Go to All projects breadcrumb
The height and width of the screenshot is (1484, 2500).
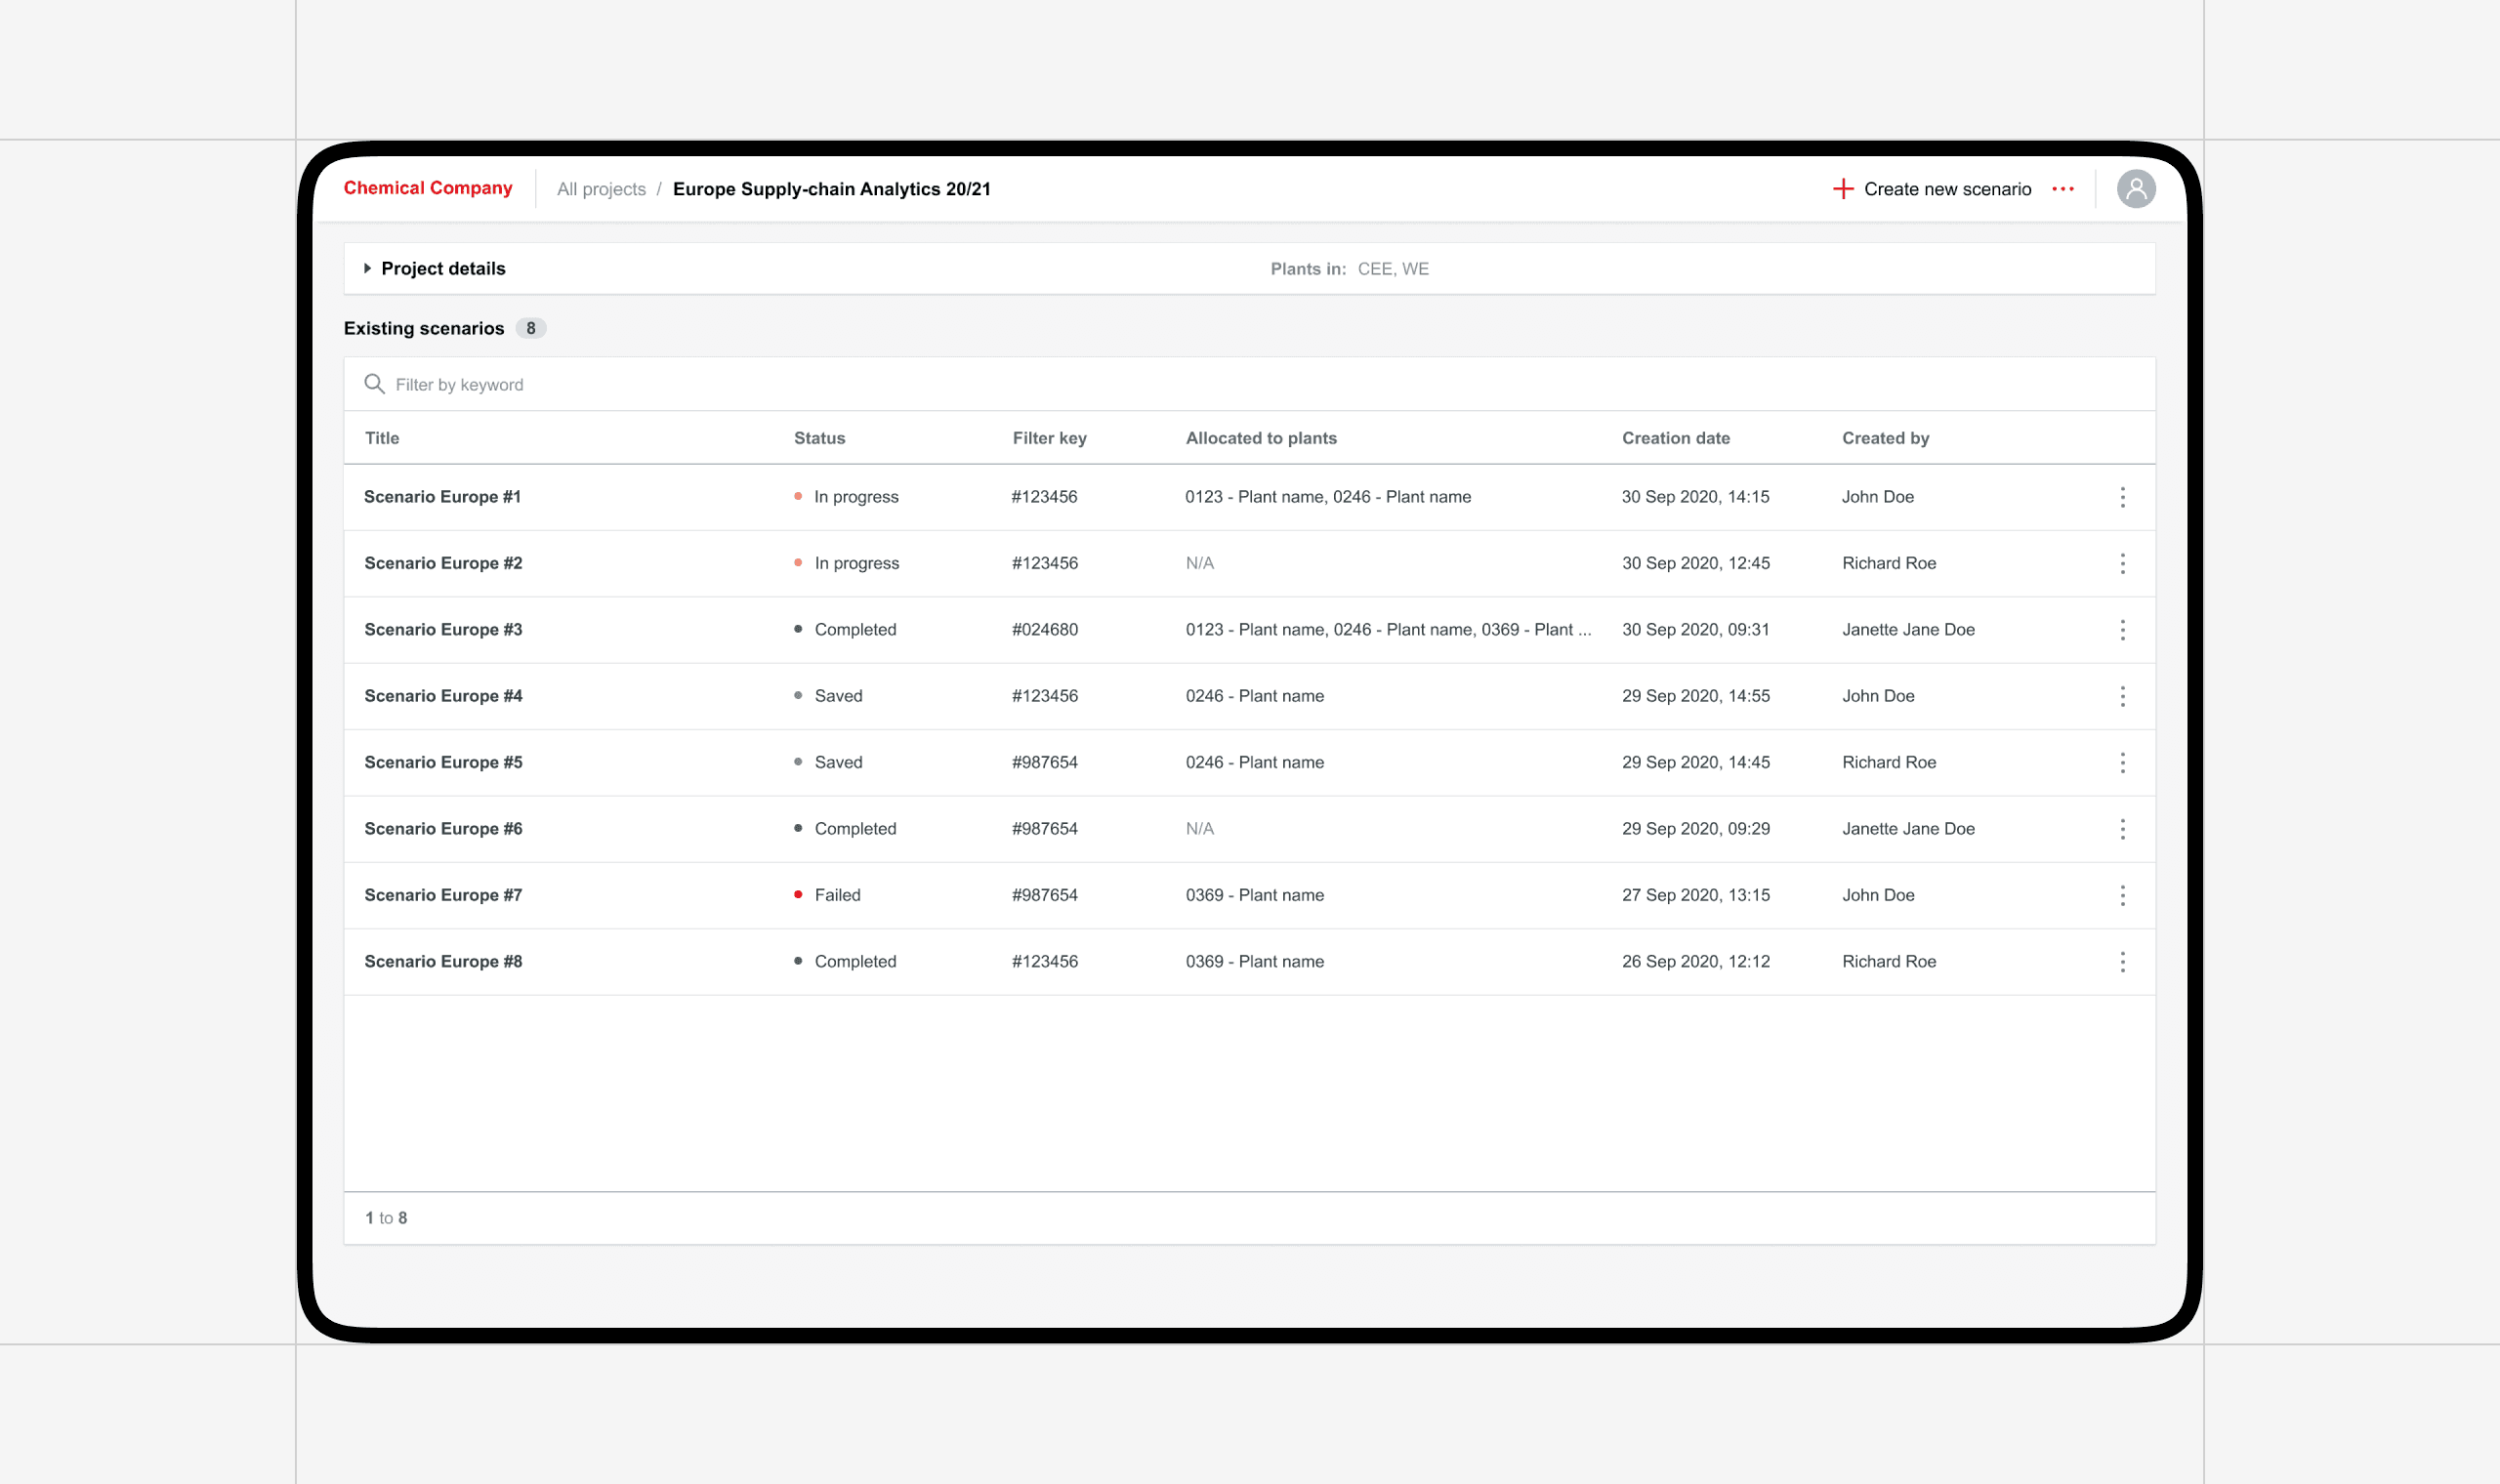(601, 190)
